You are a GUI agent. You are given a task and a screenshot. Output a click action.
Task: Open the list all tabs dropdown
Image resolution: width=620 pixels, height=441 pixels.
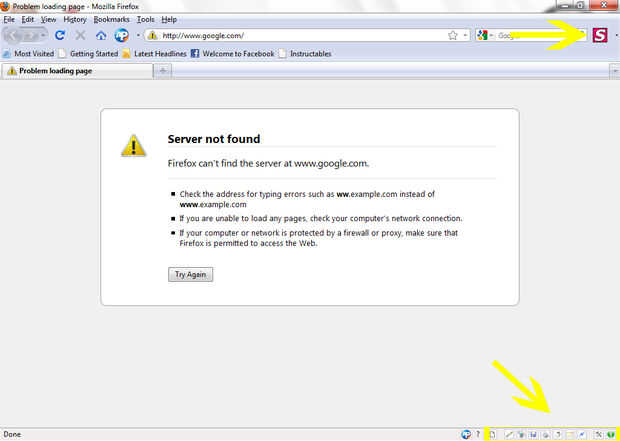coord(615,71)
